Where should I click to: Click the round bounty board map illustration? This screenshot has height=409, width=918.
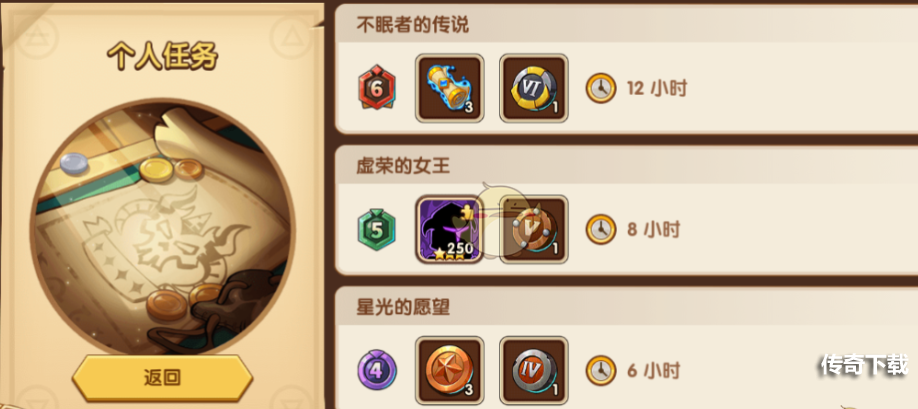click(x=162, y=228)
